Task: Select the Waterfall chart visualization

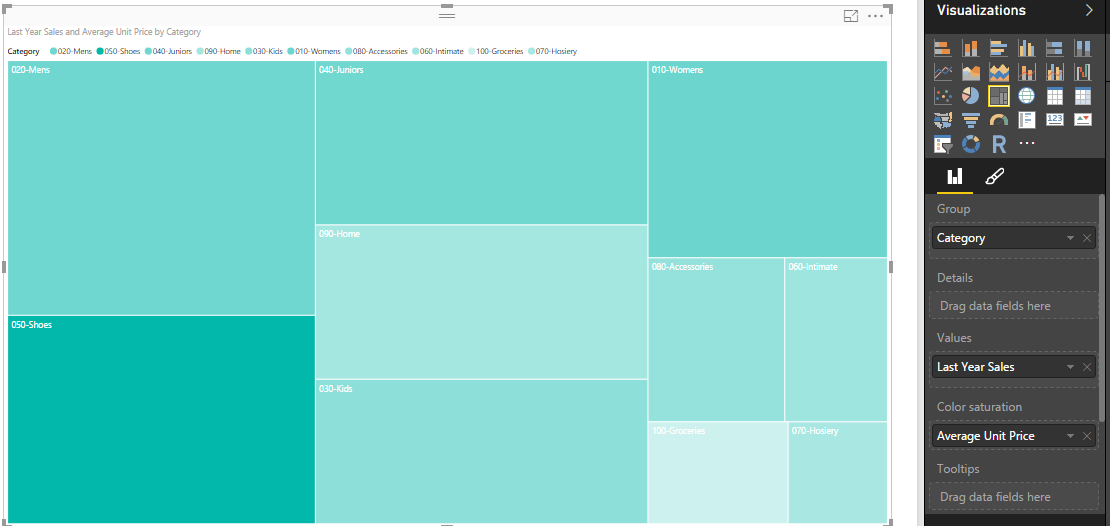Action: click(1083, 72)
